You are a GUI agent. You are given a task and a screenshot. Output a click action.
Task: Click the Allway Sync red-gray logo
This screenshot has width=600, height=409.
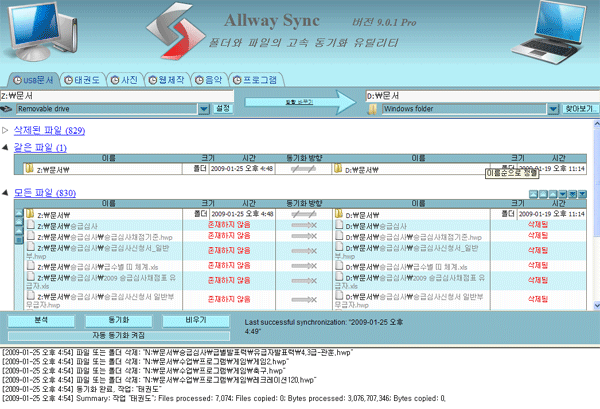tap(176, 31)
